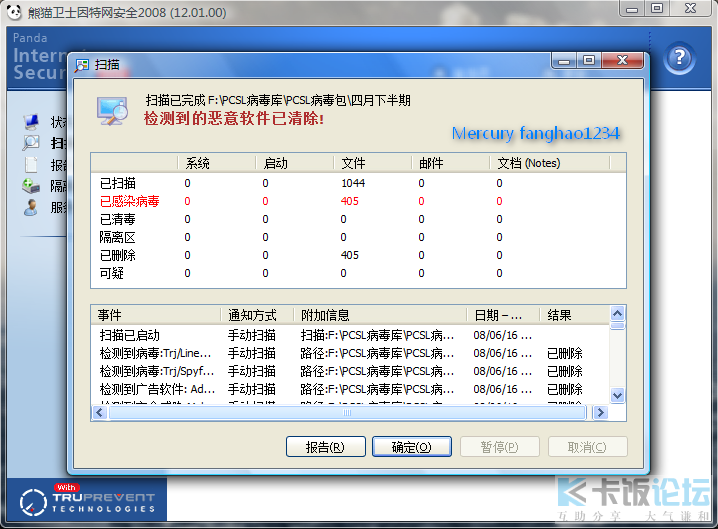Select the 检测到病毒:Trj/Line... event row
The width and height of the screenshot is (718, 529).
350,353
